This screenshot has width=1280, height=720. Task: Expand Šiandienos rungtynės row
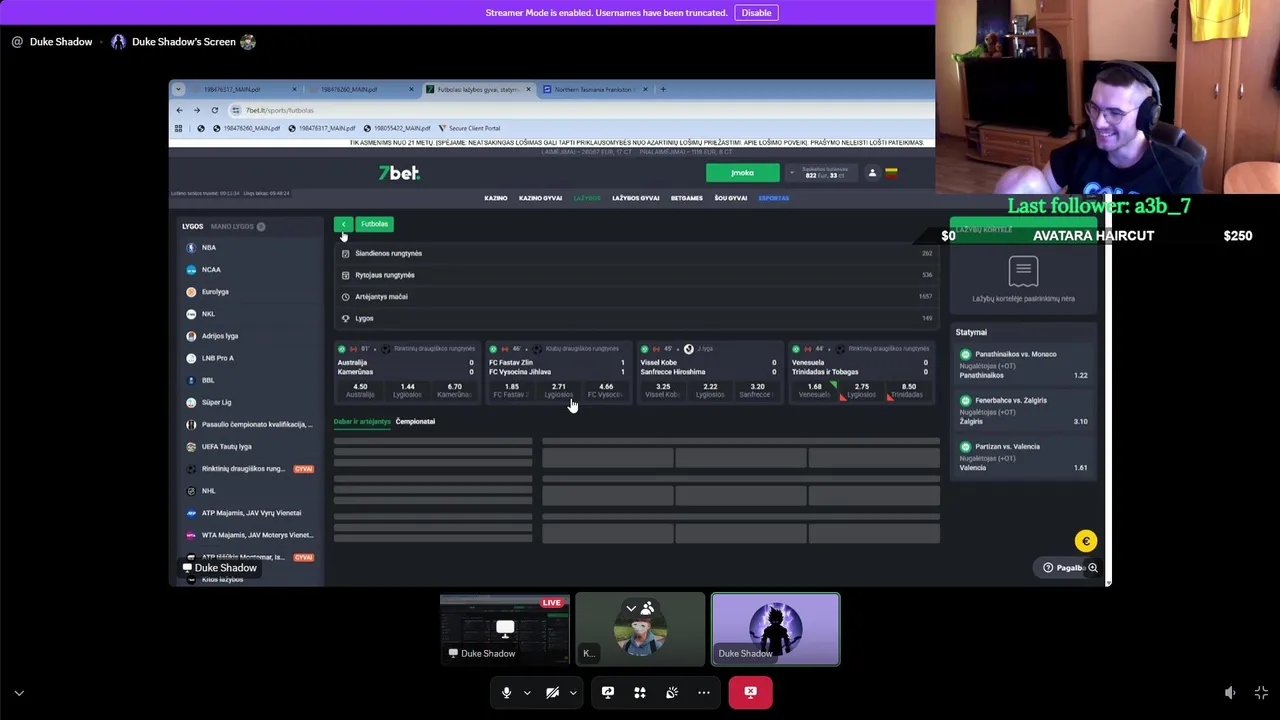636,253
